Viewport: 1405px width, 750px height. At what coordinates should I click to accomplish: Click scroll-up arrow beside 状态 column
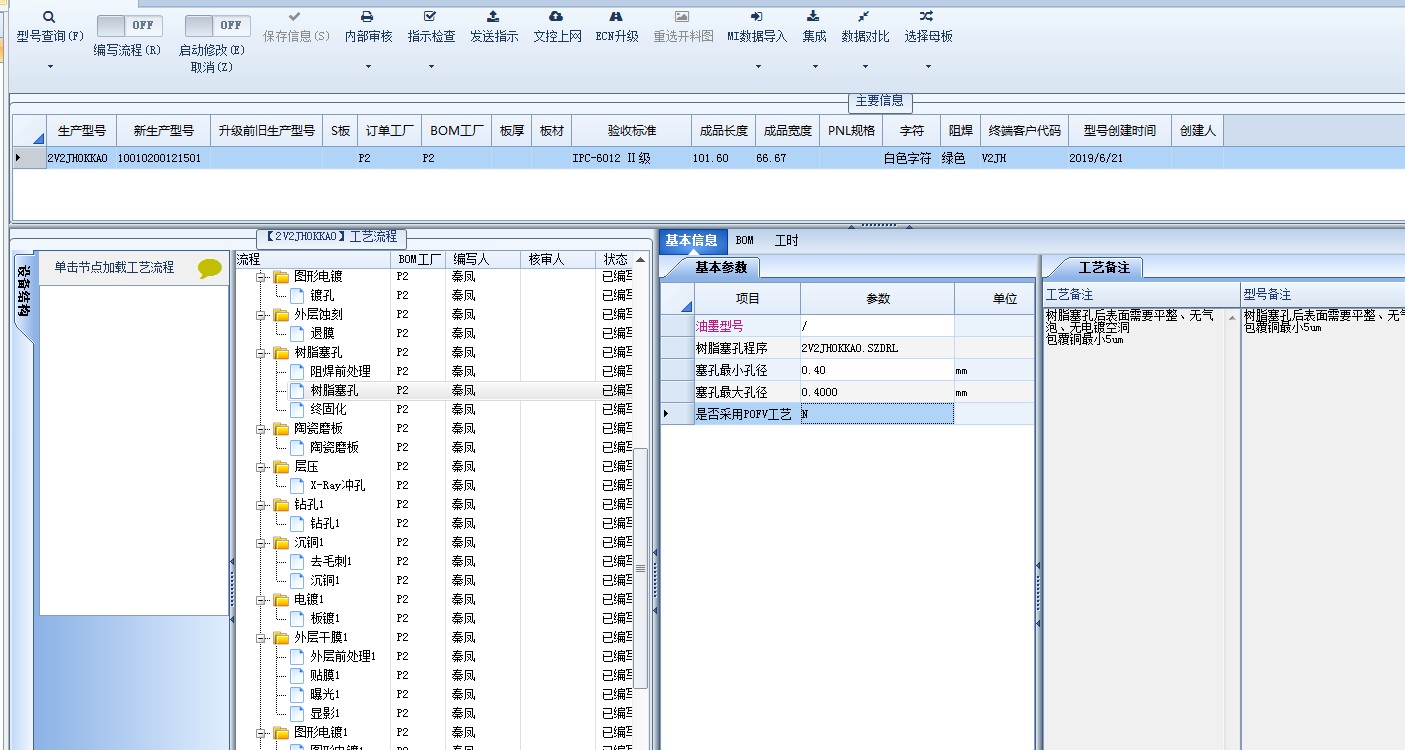point(641,260)
